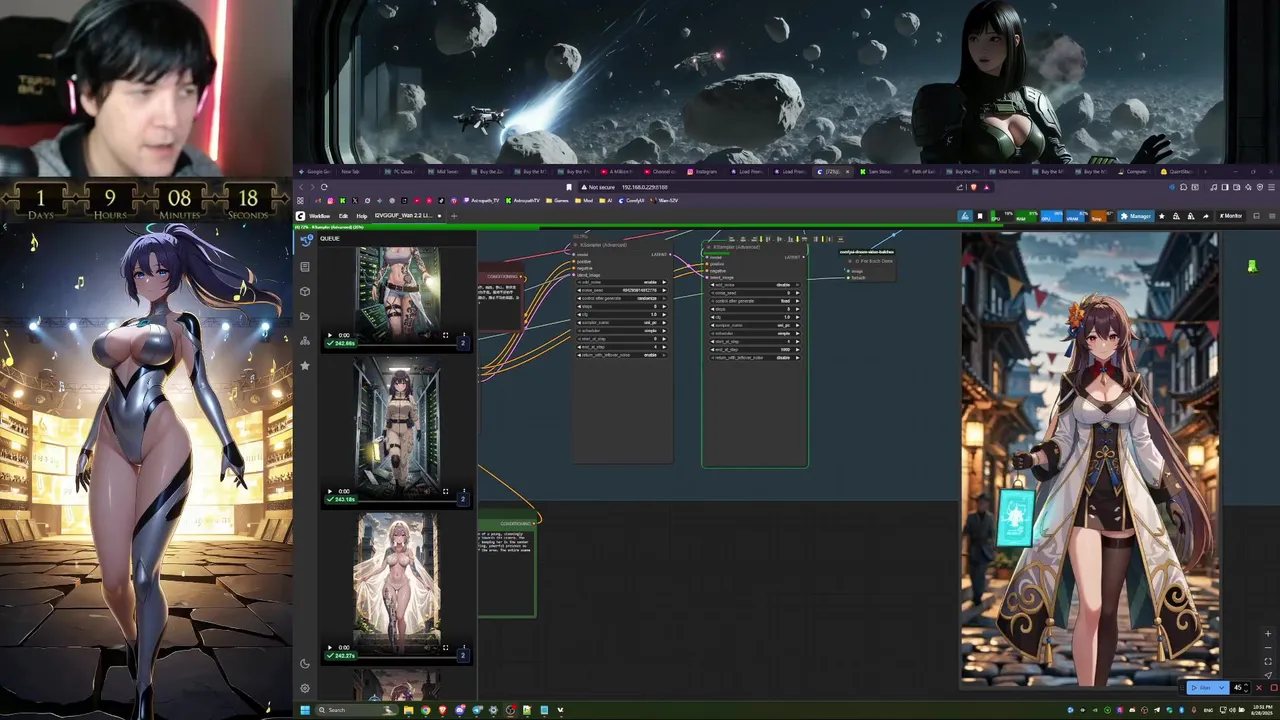Click more options dots on 242.66s video

pyautogui.click(x=462, y=337)
